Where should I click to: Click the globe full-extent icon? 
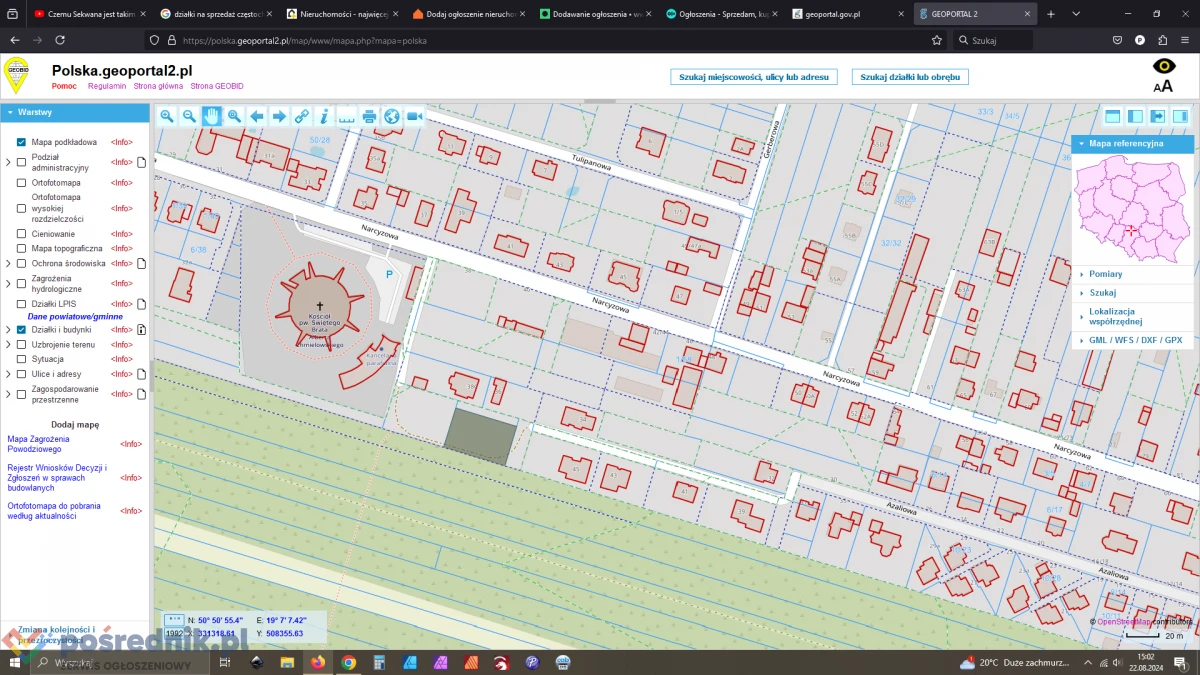390,116
